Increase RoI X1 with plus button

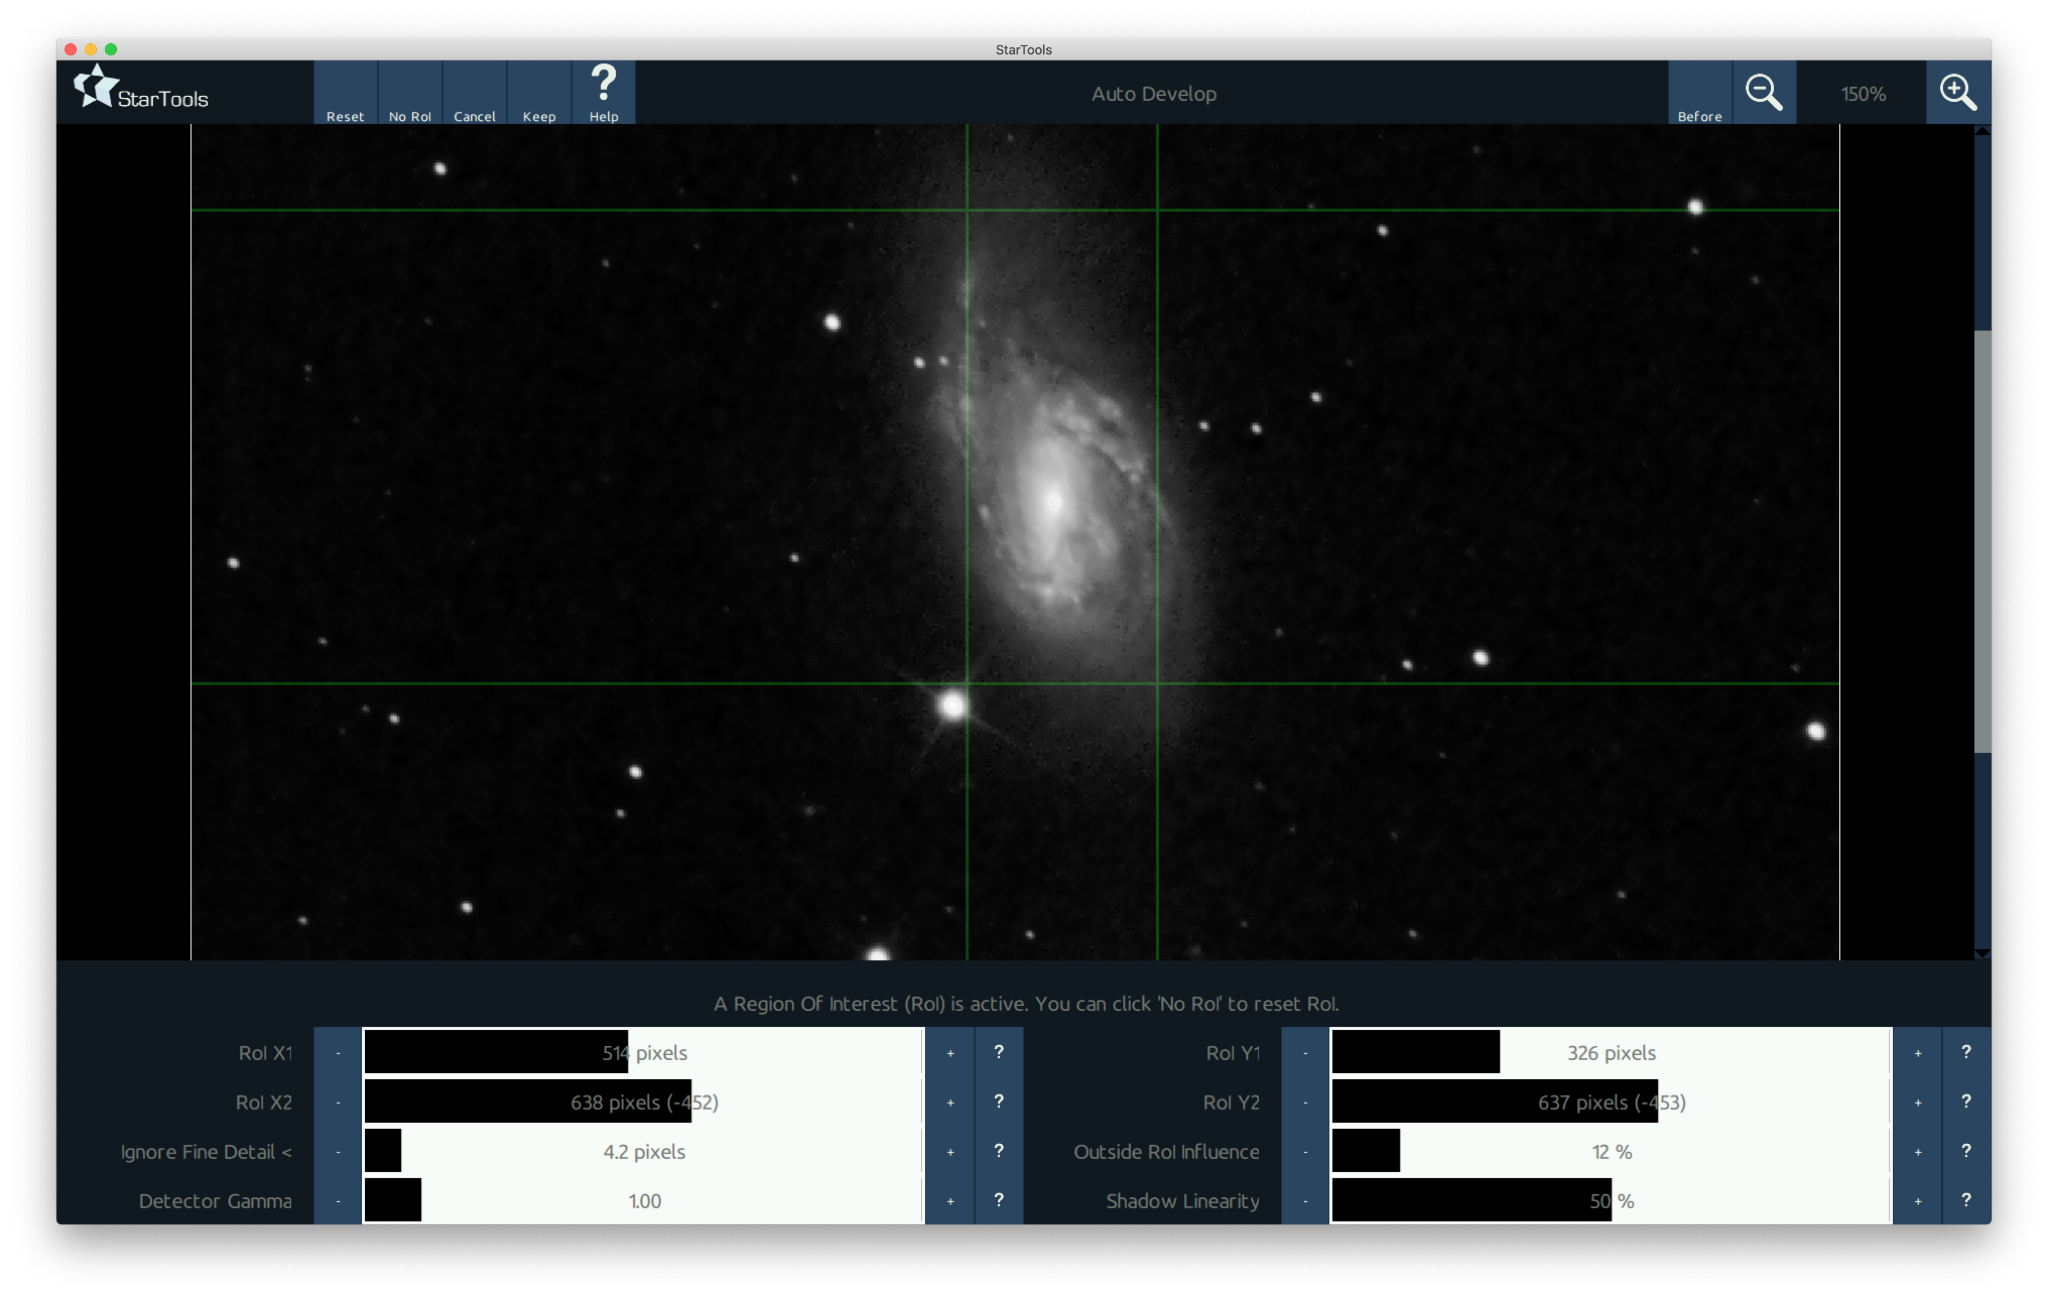pos(950,1053)
